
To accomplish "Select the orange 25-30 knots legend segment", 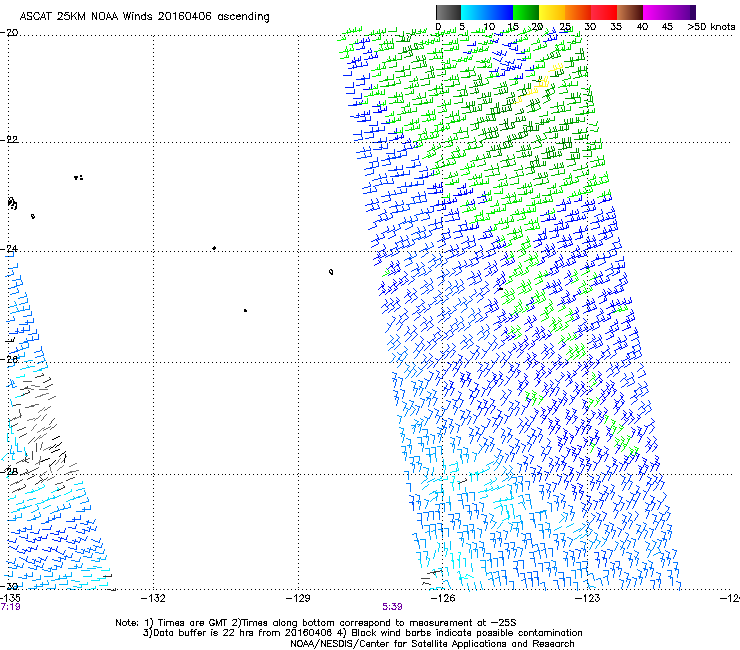I will [x=578, y=12].
